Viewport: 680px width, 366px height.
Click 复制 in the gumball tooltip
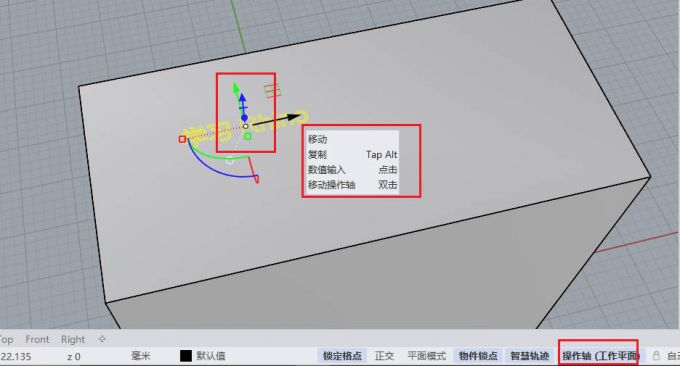[317, 154]
